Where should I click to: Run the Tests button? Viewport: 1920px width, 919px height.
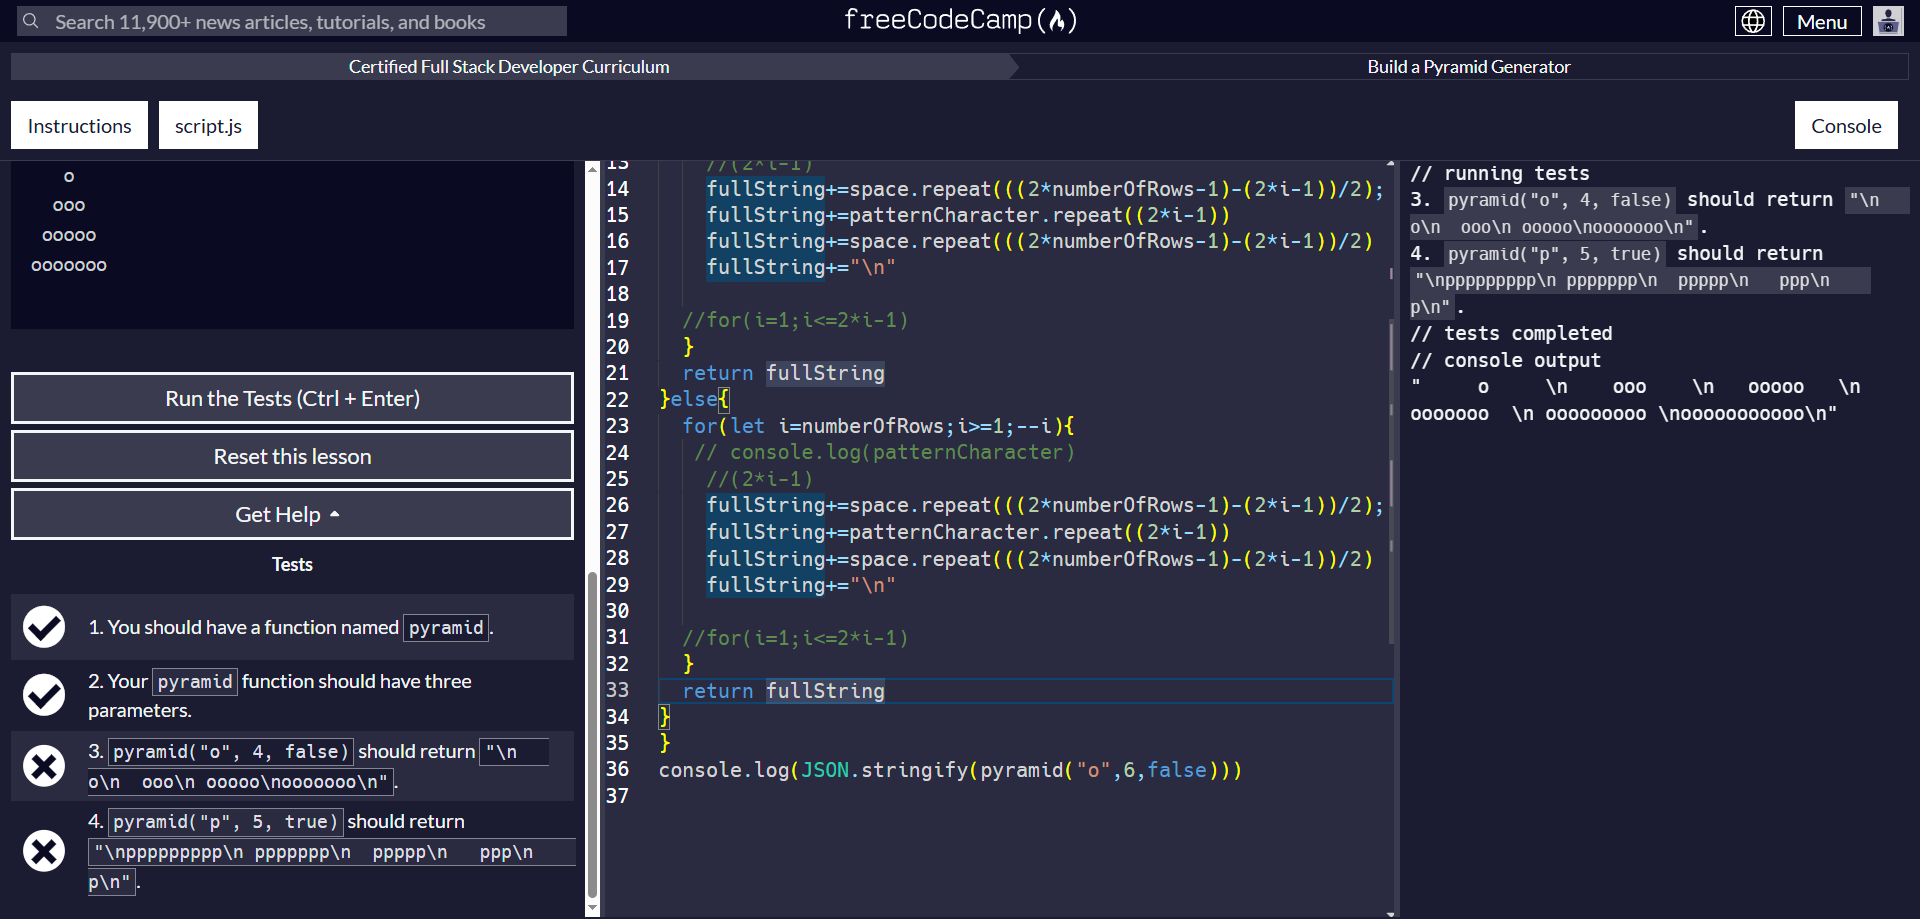(292, 398)
